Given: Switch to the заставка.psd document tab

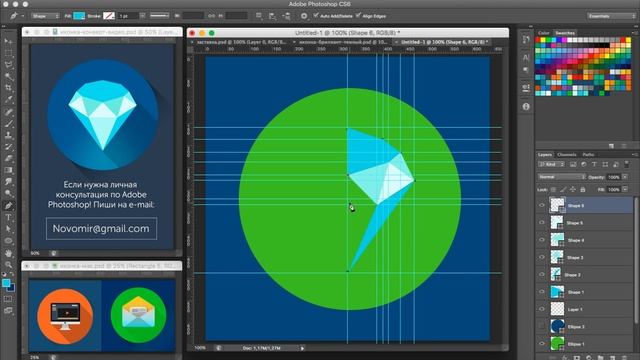Looking at the screenshot, I should (241, 42).
